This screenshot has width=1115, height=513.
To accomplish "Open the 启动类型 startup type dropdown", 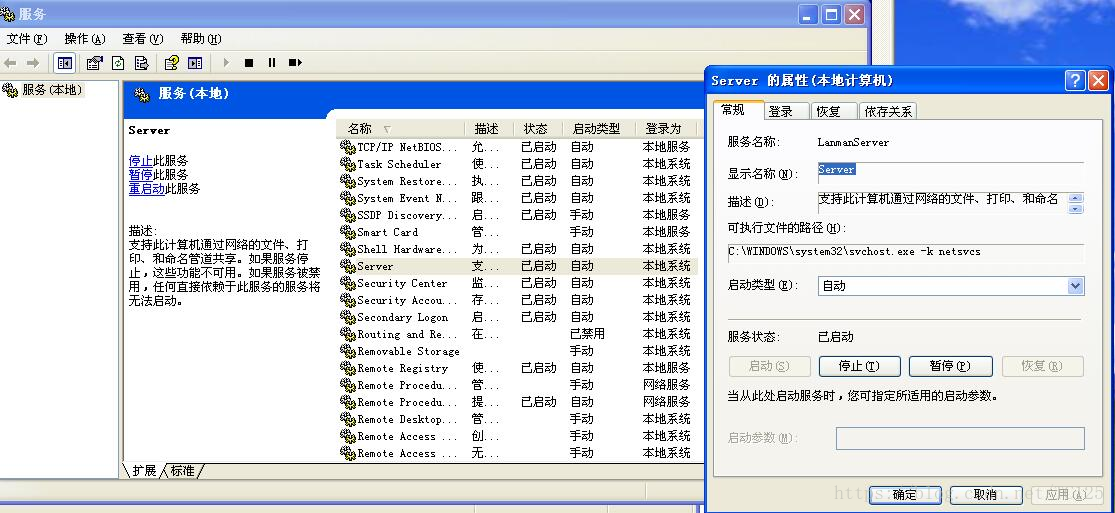I will [x=1075, y=286].
